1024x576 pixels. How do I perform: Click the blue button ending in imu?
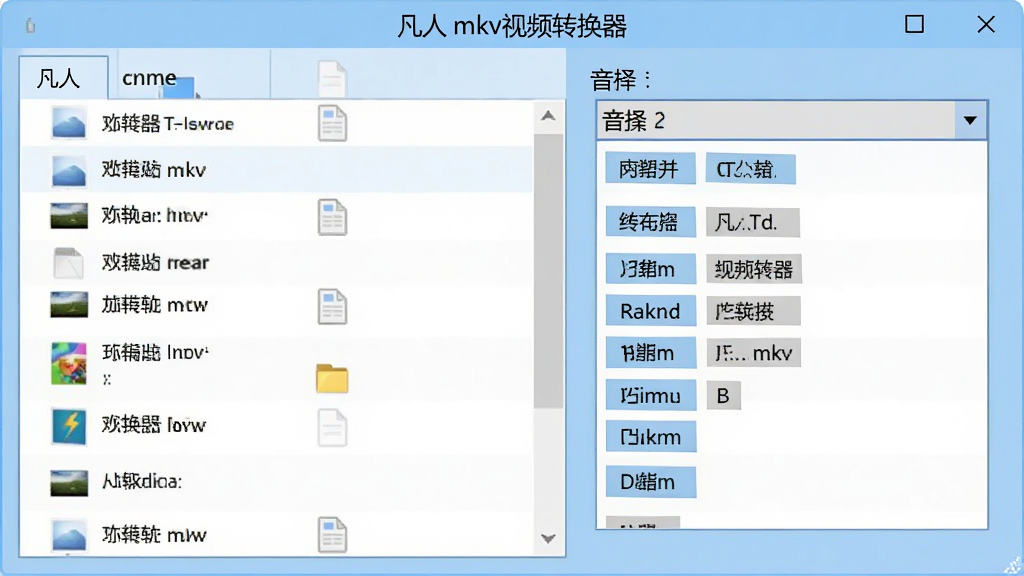click(650, 396)
